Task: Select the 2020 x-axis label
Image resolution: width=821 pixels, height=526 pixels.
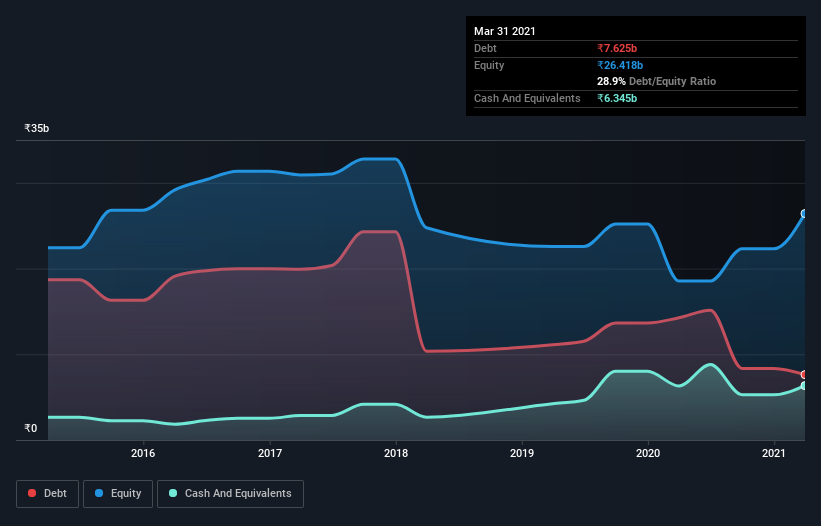Action: [x=648, y=453]
